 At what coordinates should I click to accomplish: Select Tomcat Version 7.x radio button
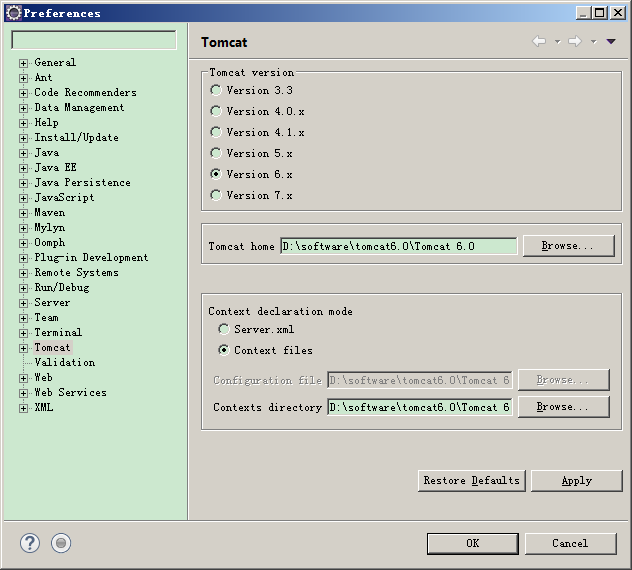216,195
